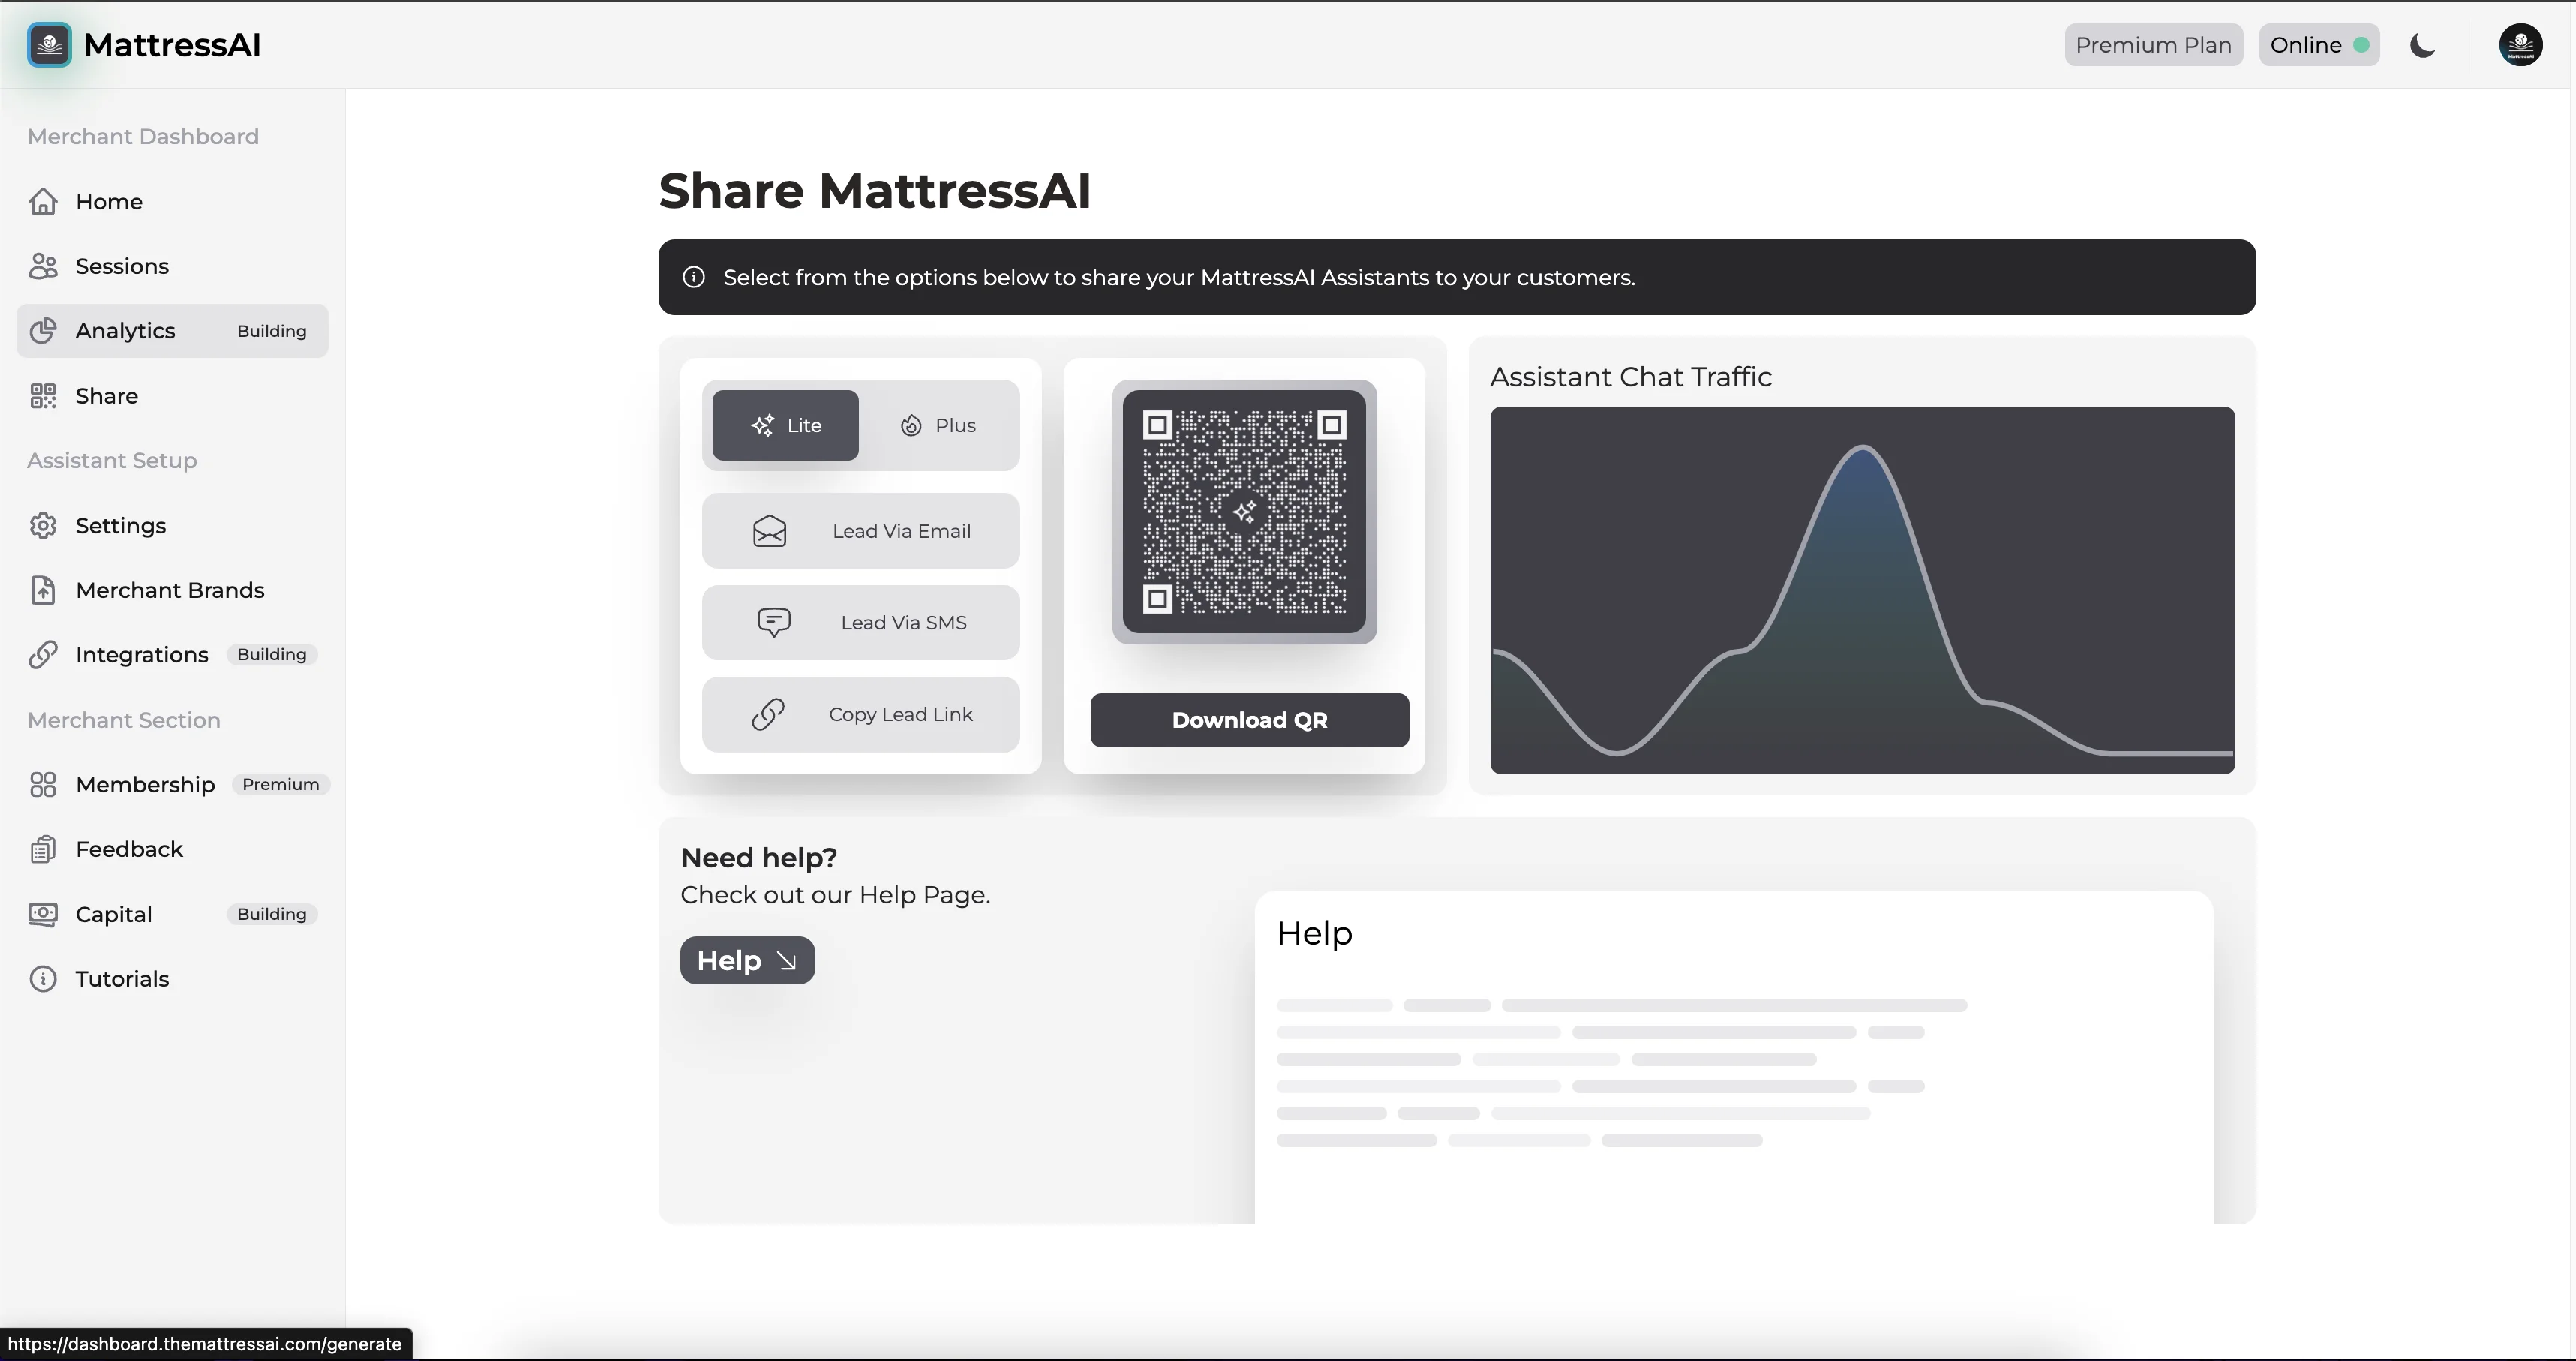Click the Share QR code sidebar icon

point(43,396)
